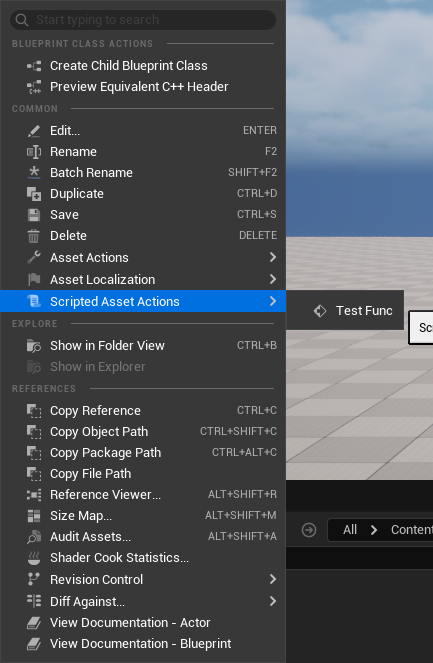
Task: Click the Test Func function icon
Action: (x=320, y=311)
